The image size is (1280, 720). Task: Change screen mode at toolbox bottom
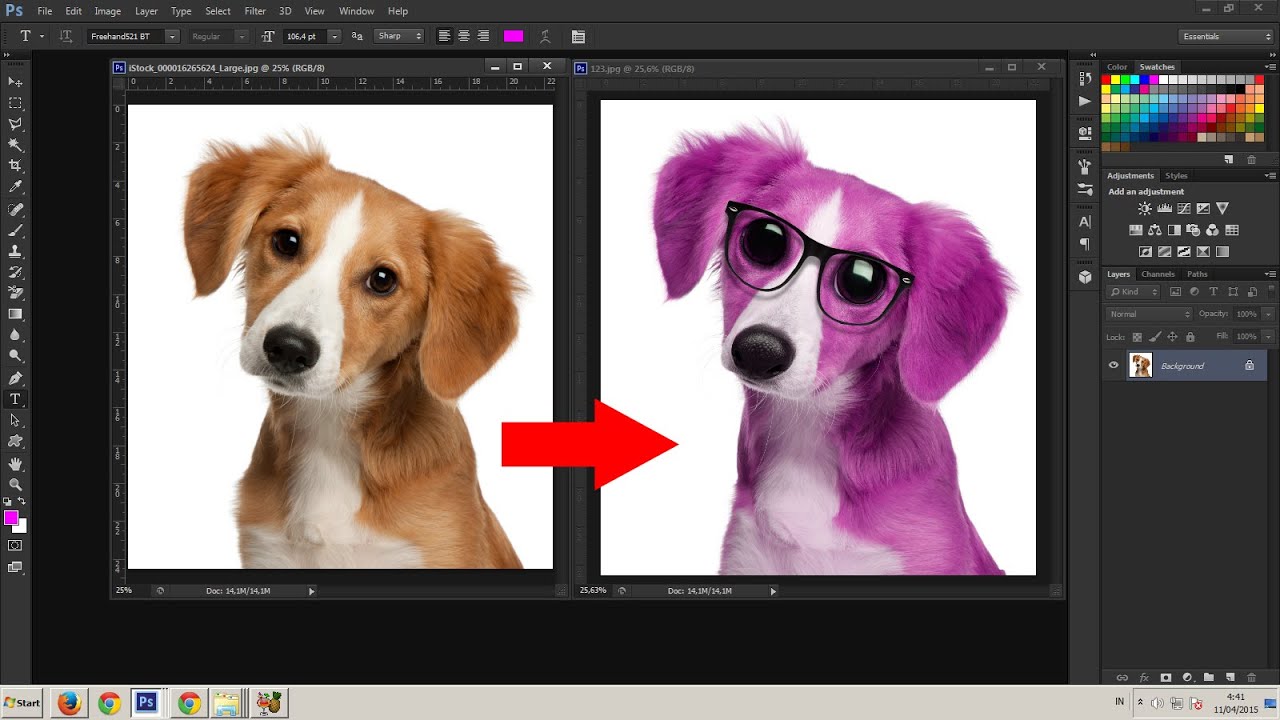(x=15, y=568)
